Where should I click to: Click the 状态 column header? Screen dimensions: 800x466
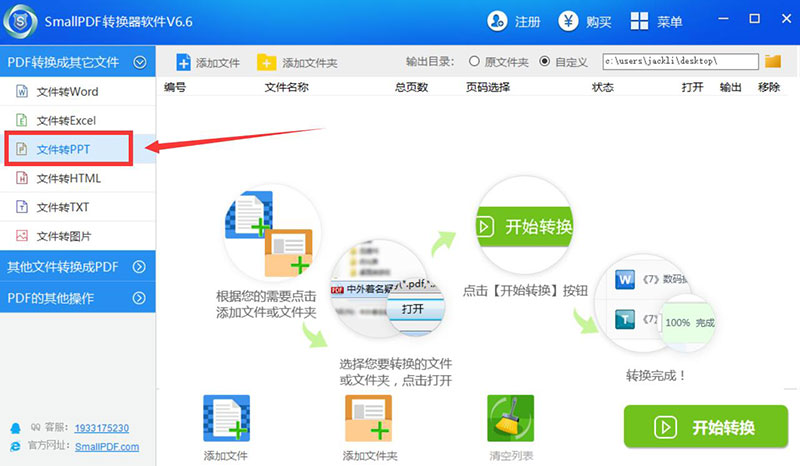pos(603,87)
